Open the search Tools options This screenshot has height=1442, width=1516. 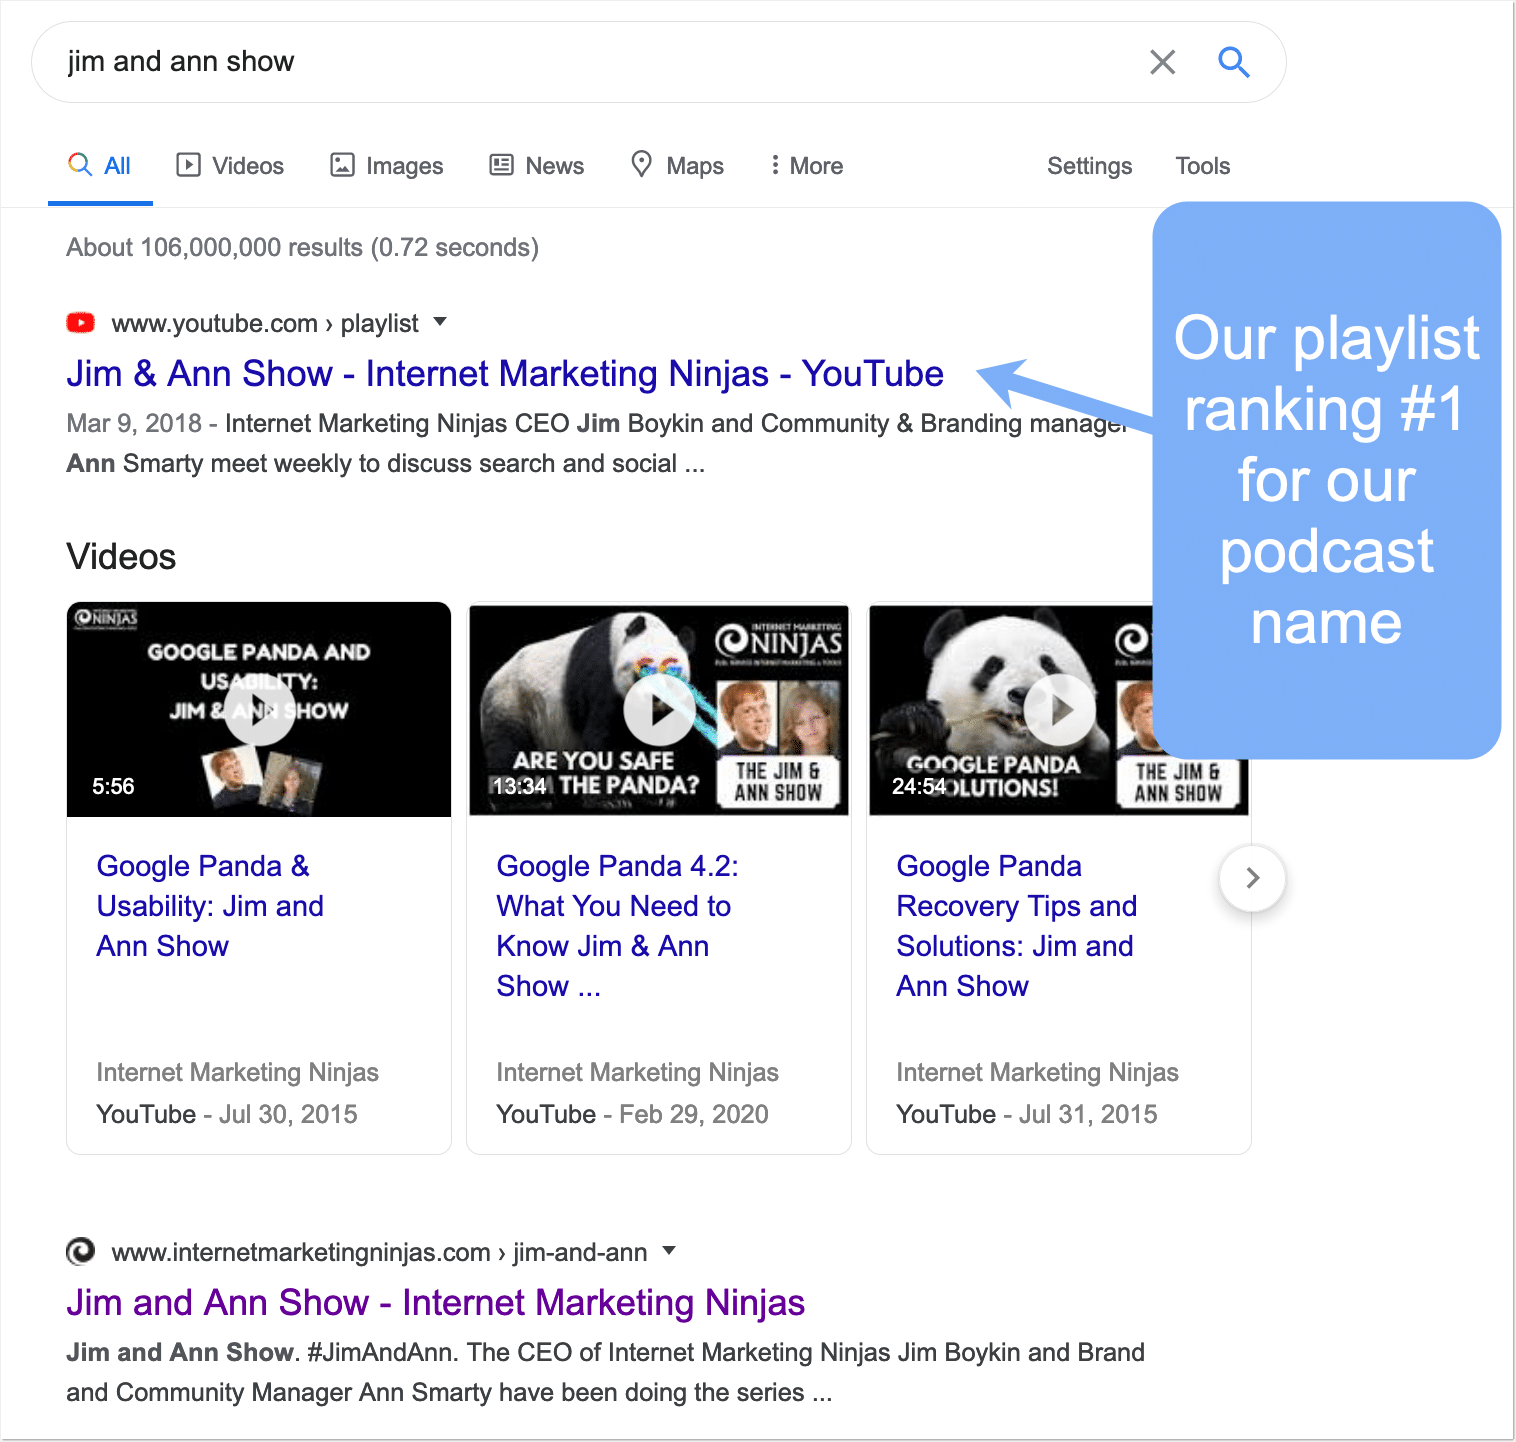(1202, 166)
